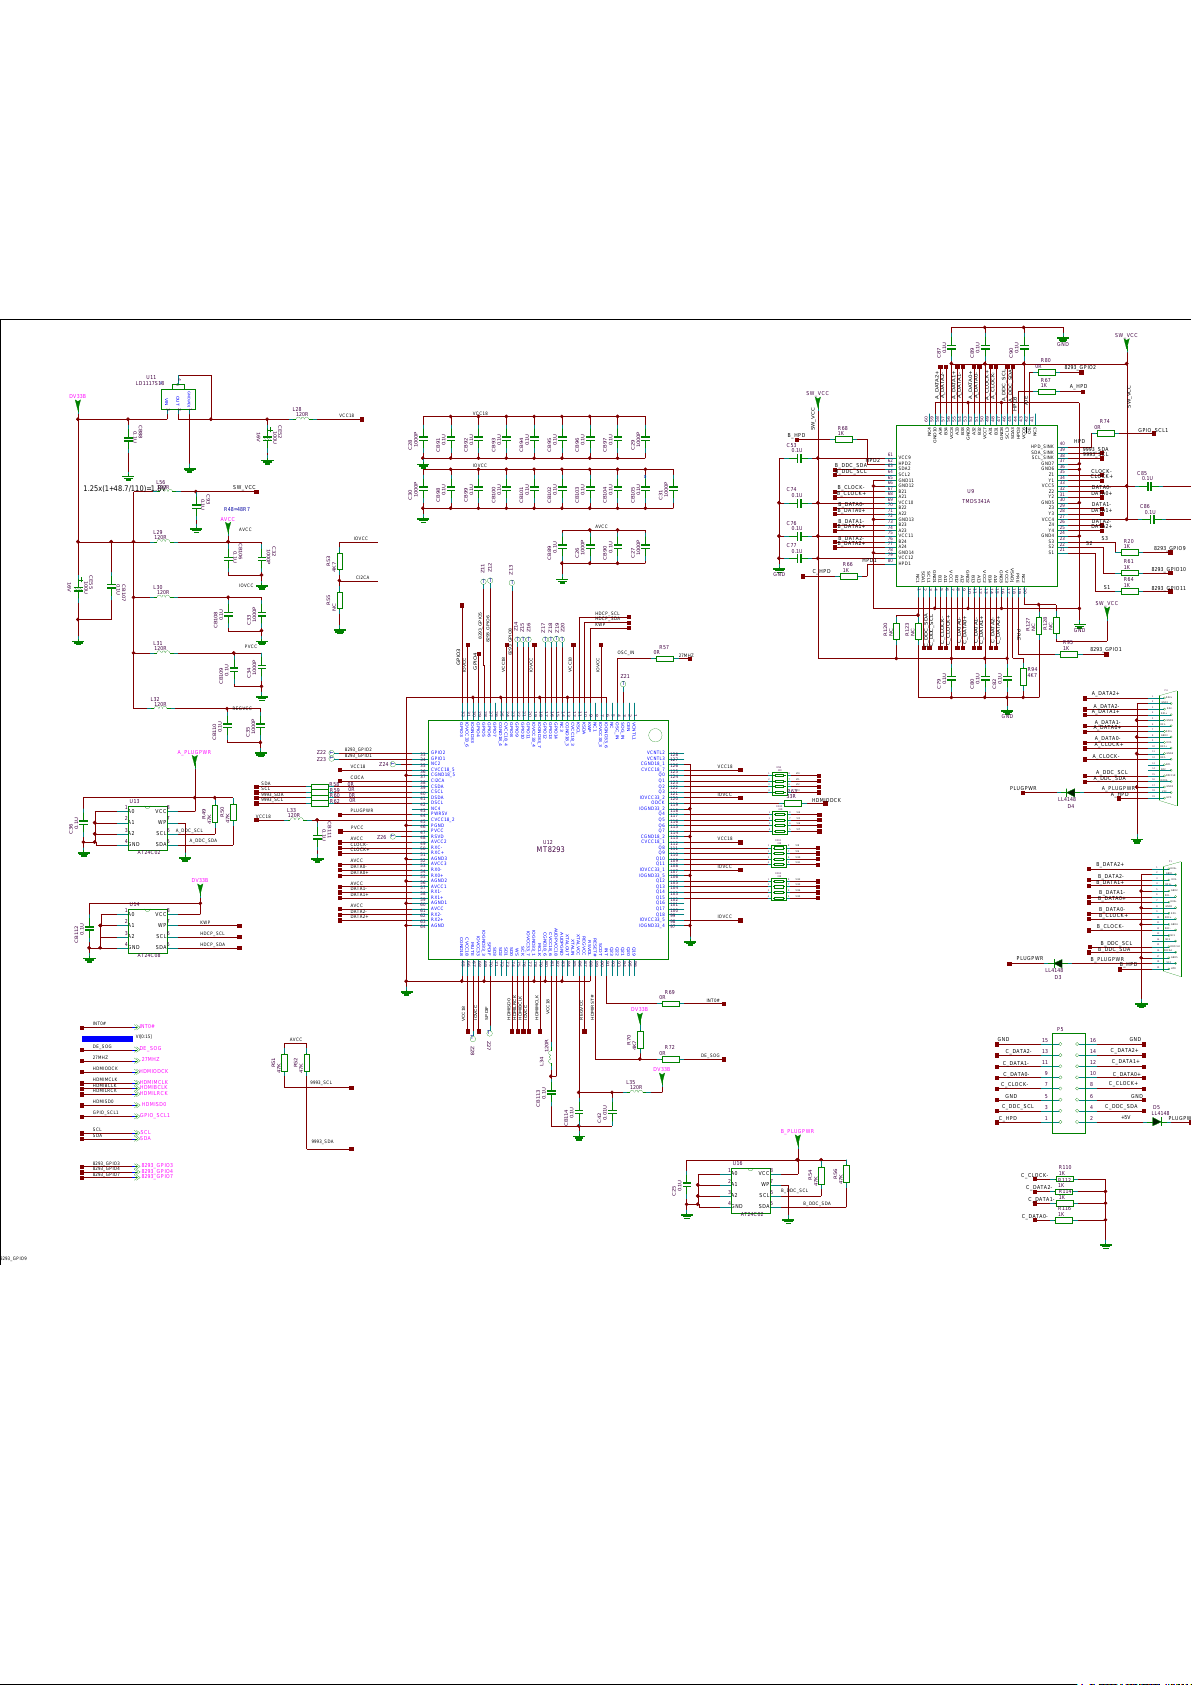This screenshot has height=1685, width=1192.
Task: Click the 8293_GPIO9 net label
Action: [1169, 549]
